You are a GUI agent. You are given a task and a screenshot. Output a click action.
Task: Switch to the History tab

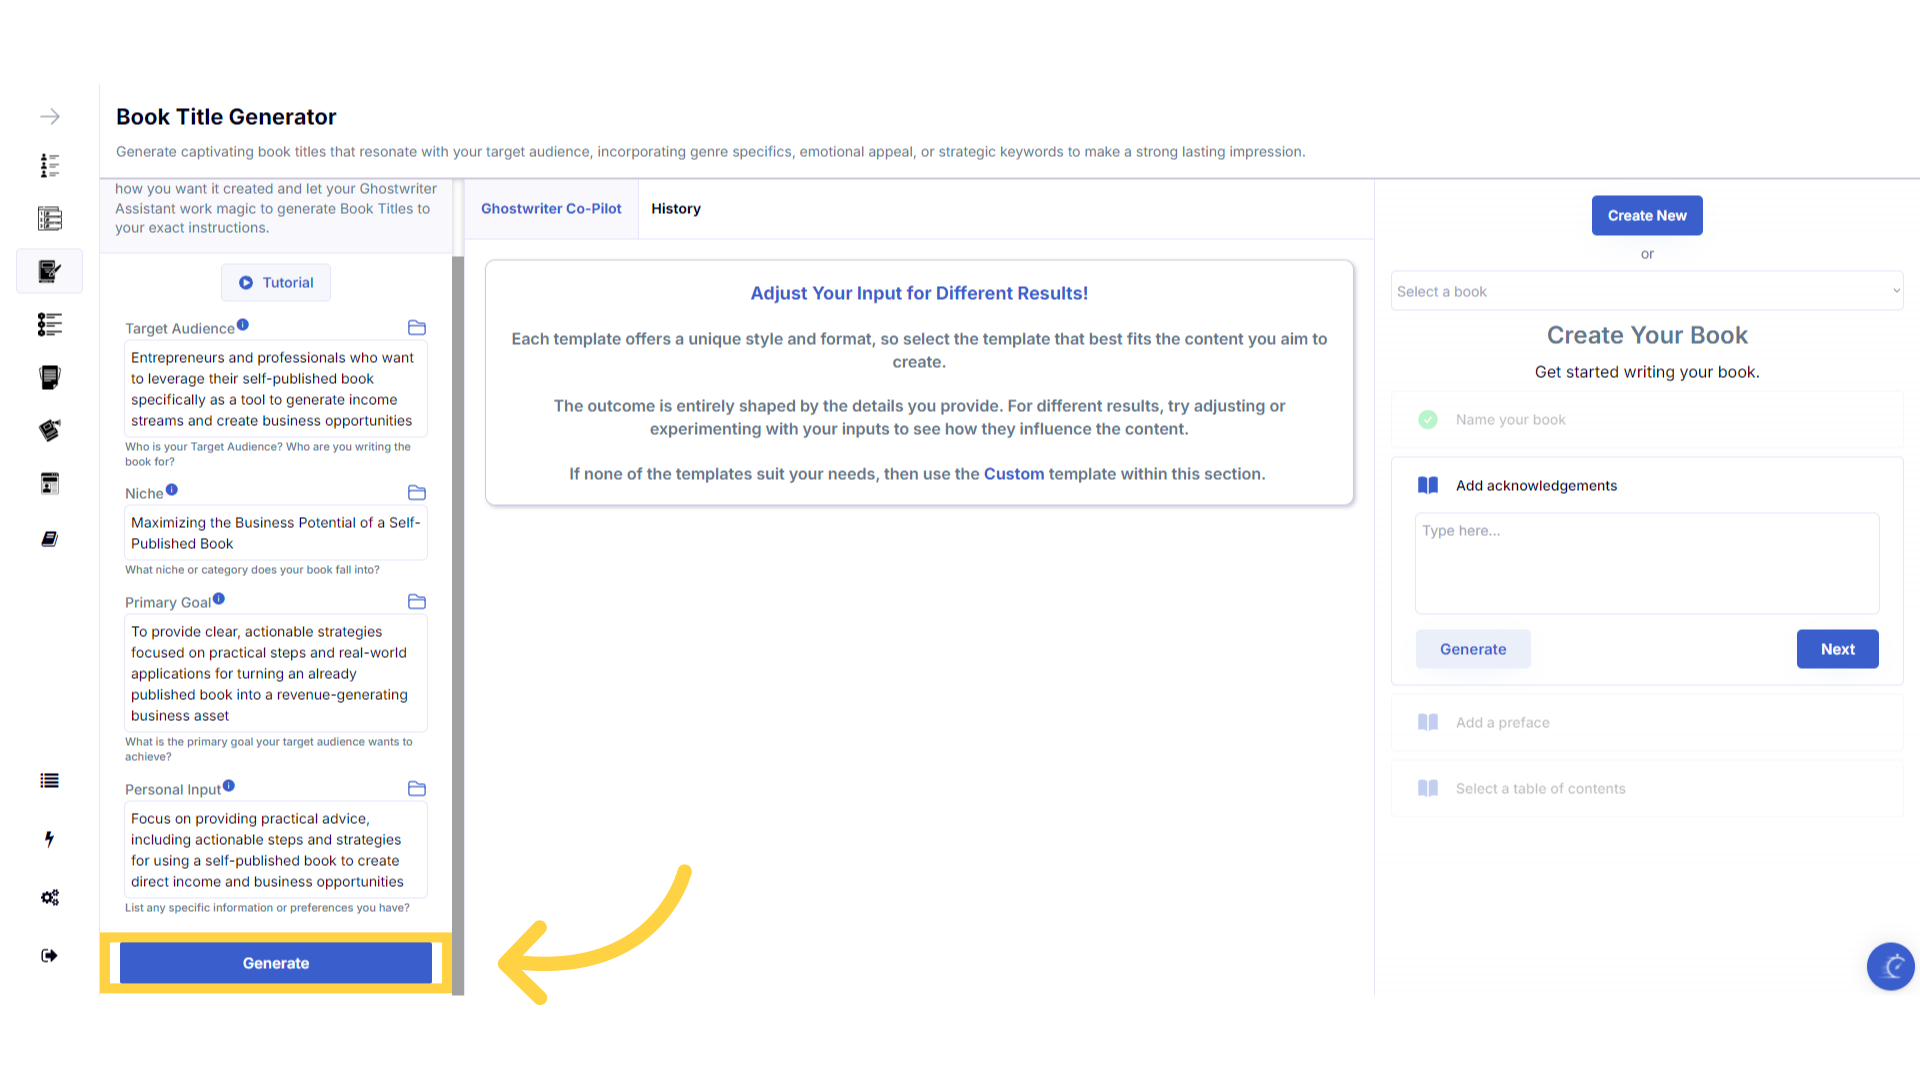tap(676, 209)
